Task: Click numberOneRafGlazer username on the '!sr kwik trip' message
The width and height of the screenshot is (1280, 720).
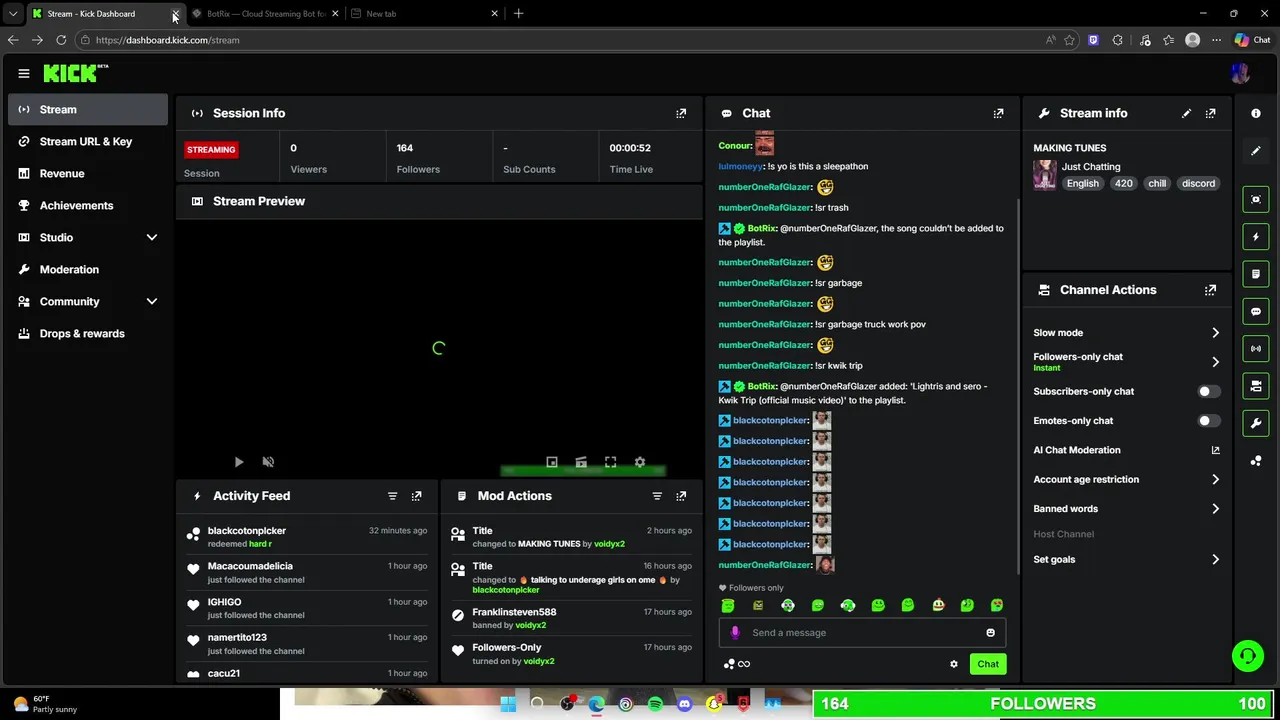Action: [x=764, y=366]
